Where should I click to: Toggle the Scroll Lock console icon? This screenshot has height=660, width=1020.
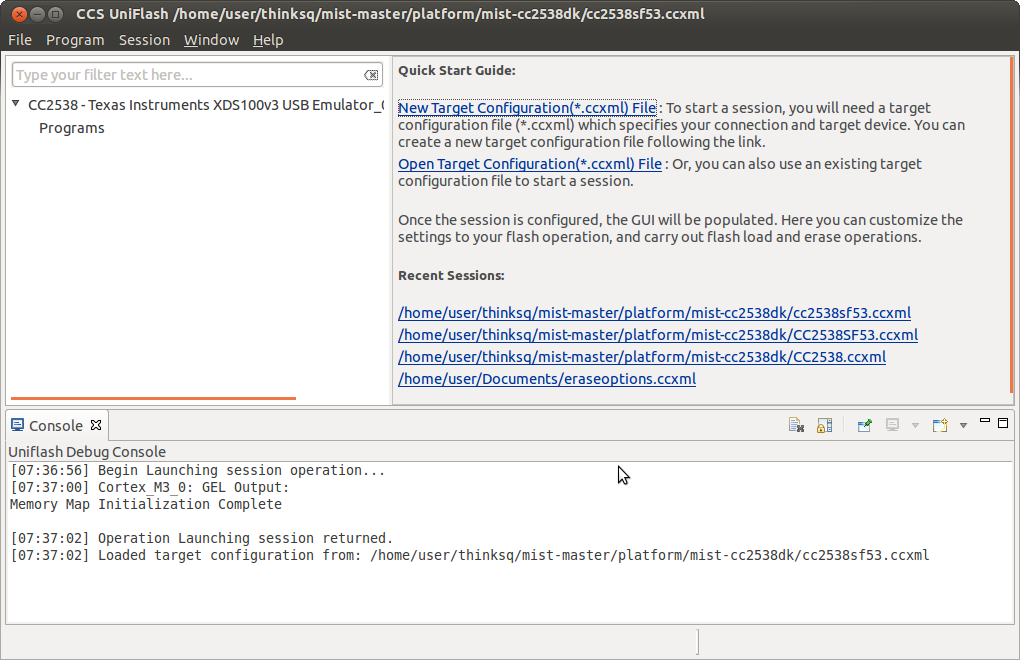click(824, 425)
